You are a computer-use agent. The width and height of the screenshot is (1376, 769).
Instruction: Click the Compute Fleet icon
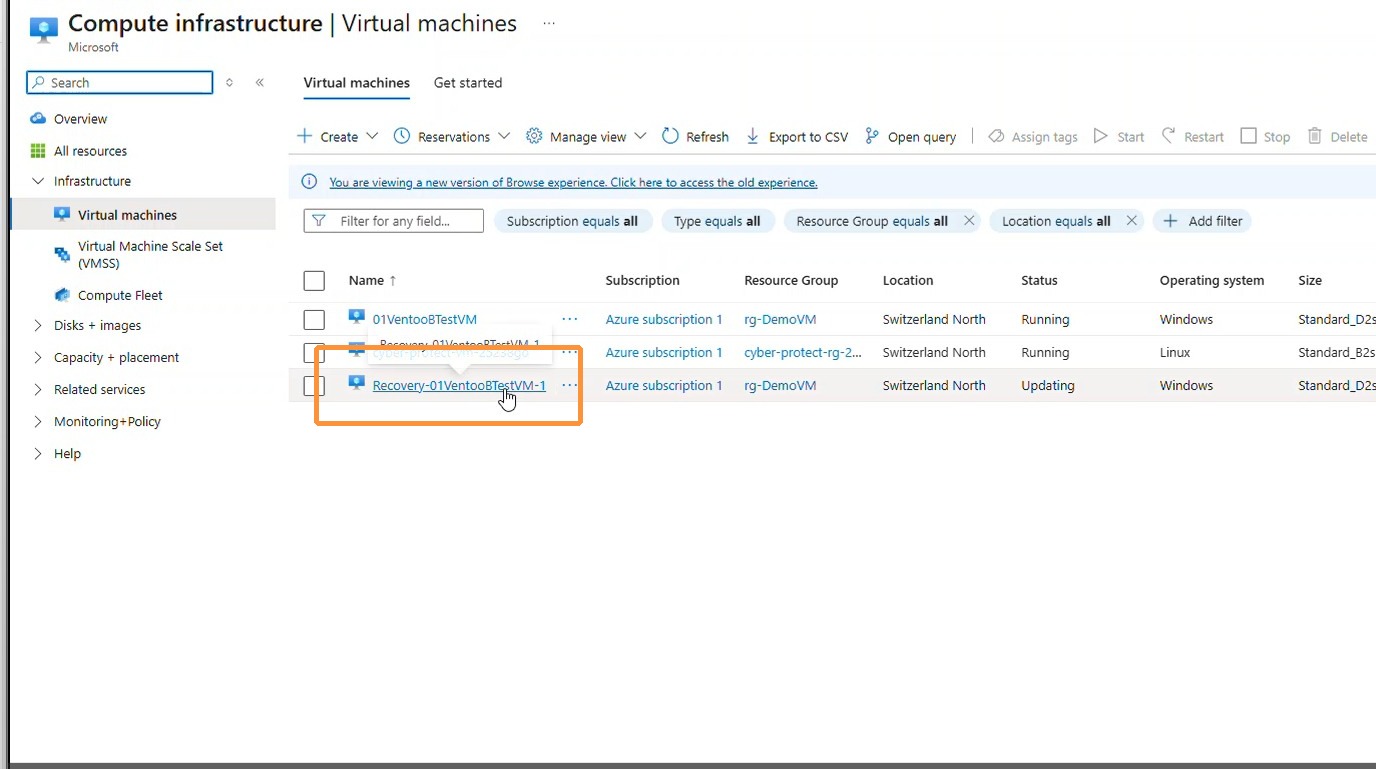62,295
